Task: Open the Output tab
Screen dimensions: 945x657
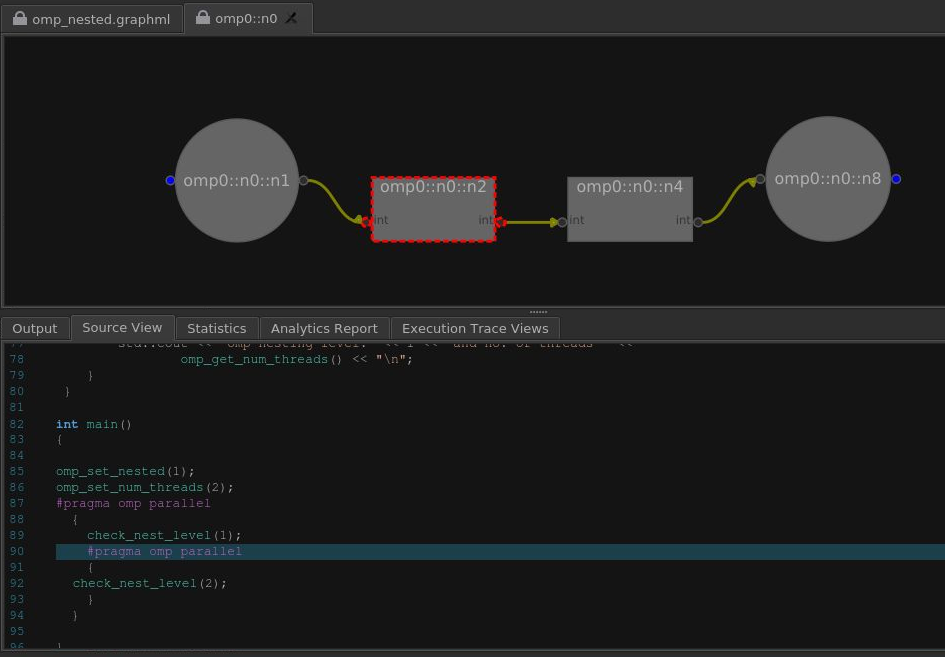Action: pos(35,328)
